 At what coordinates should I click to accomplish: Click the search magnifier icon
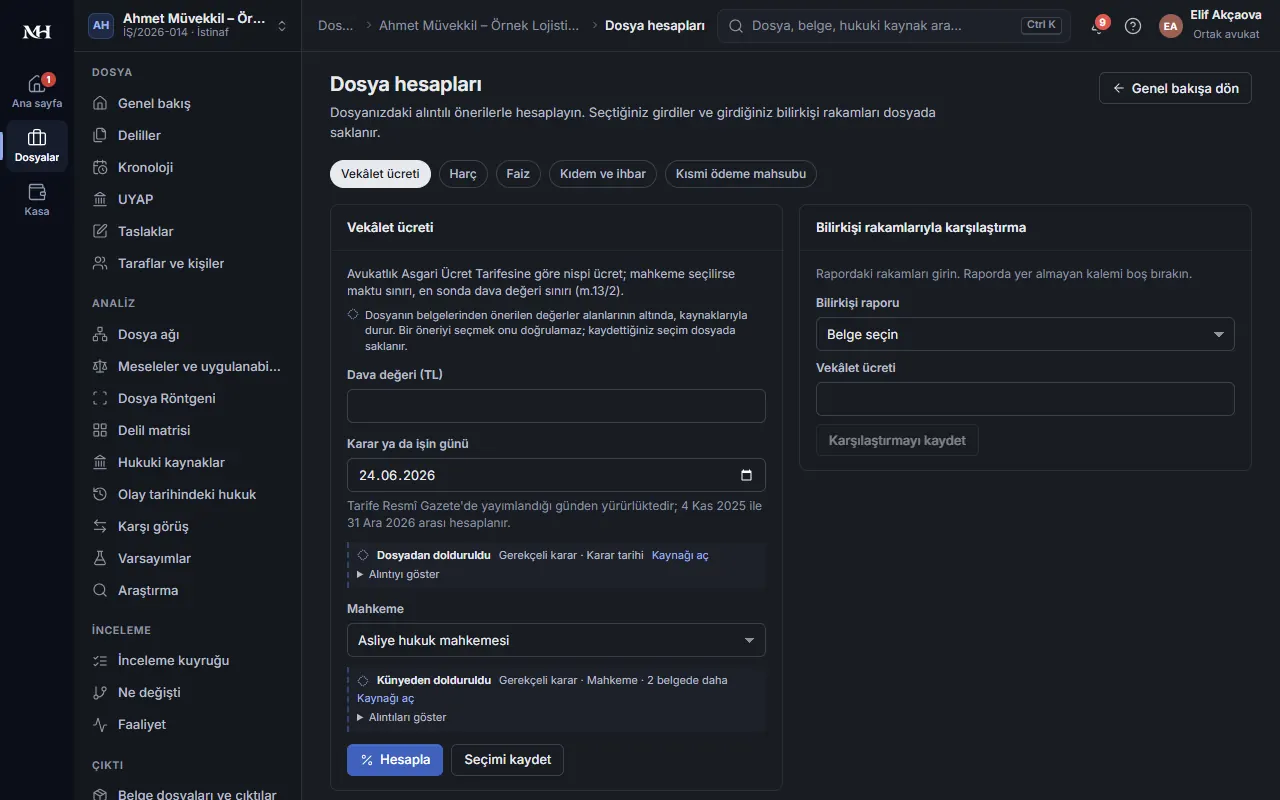[736, 26]
